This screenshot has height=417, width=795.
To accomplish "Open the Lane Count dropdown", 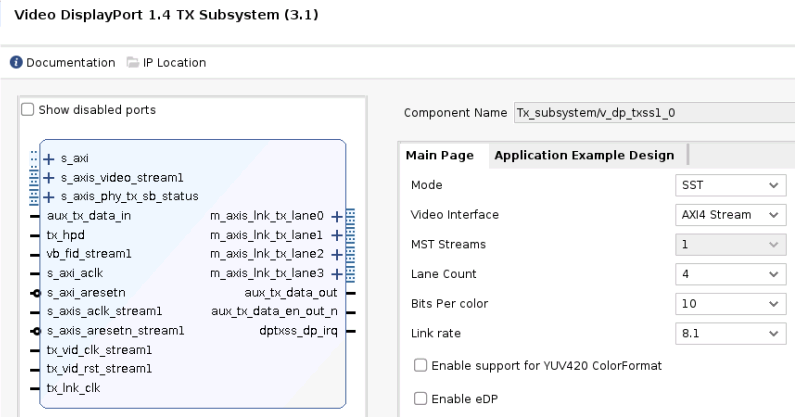I will (x=727, y=274).
